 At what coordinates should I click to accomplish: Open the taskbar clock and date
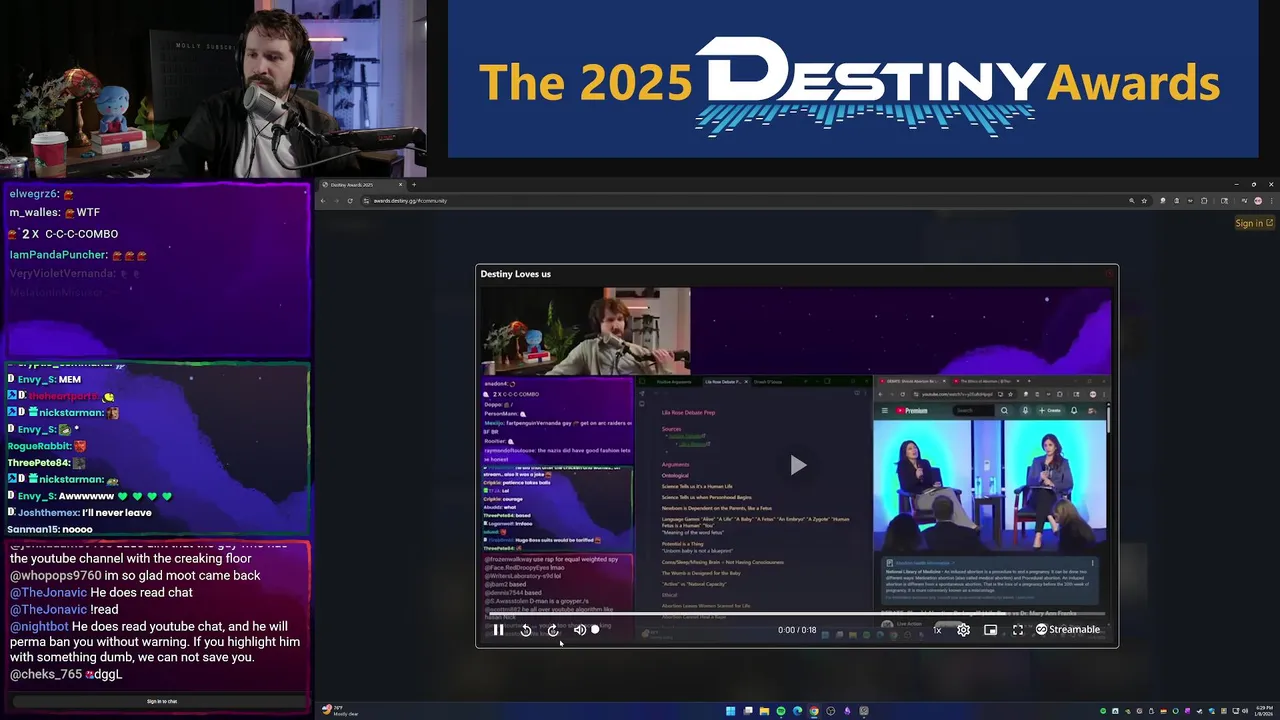[x=1265, y=711]
